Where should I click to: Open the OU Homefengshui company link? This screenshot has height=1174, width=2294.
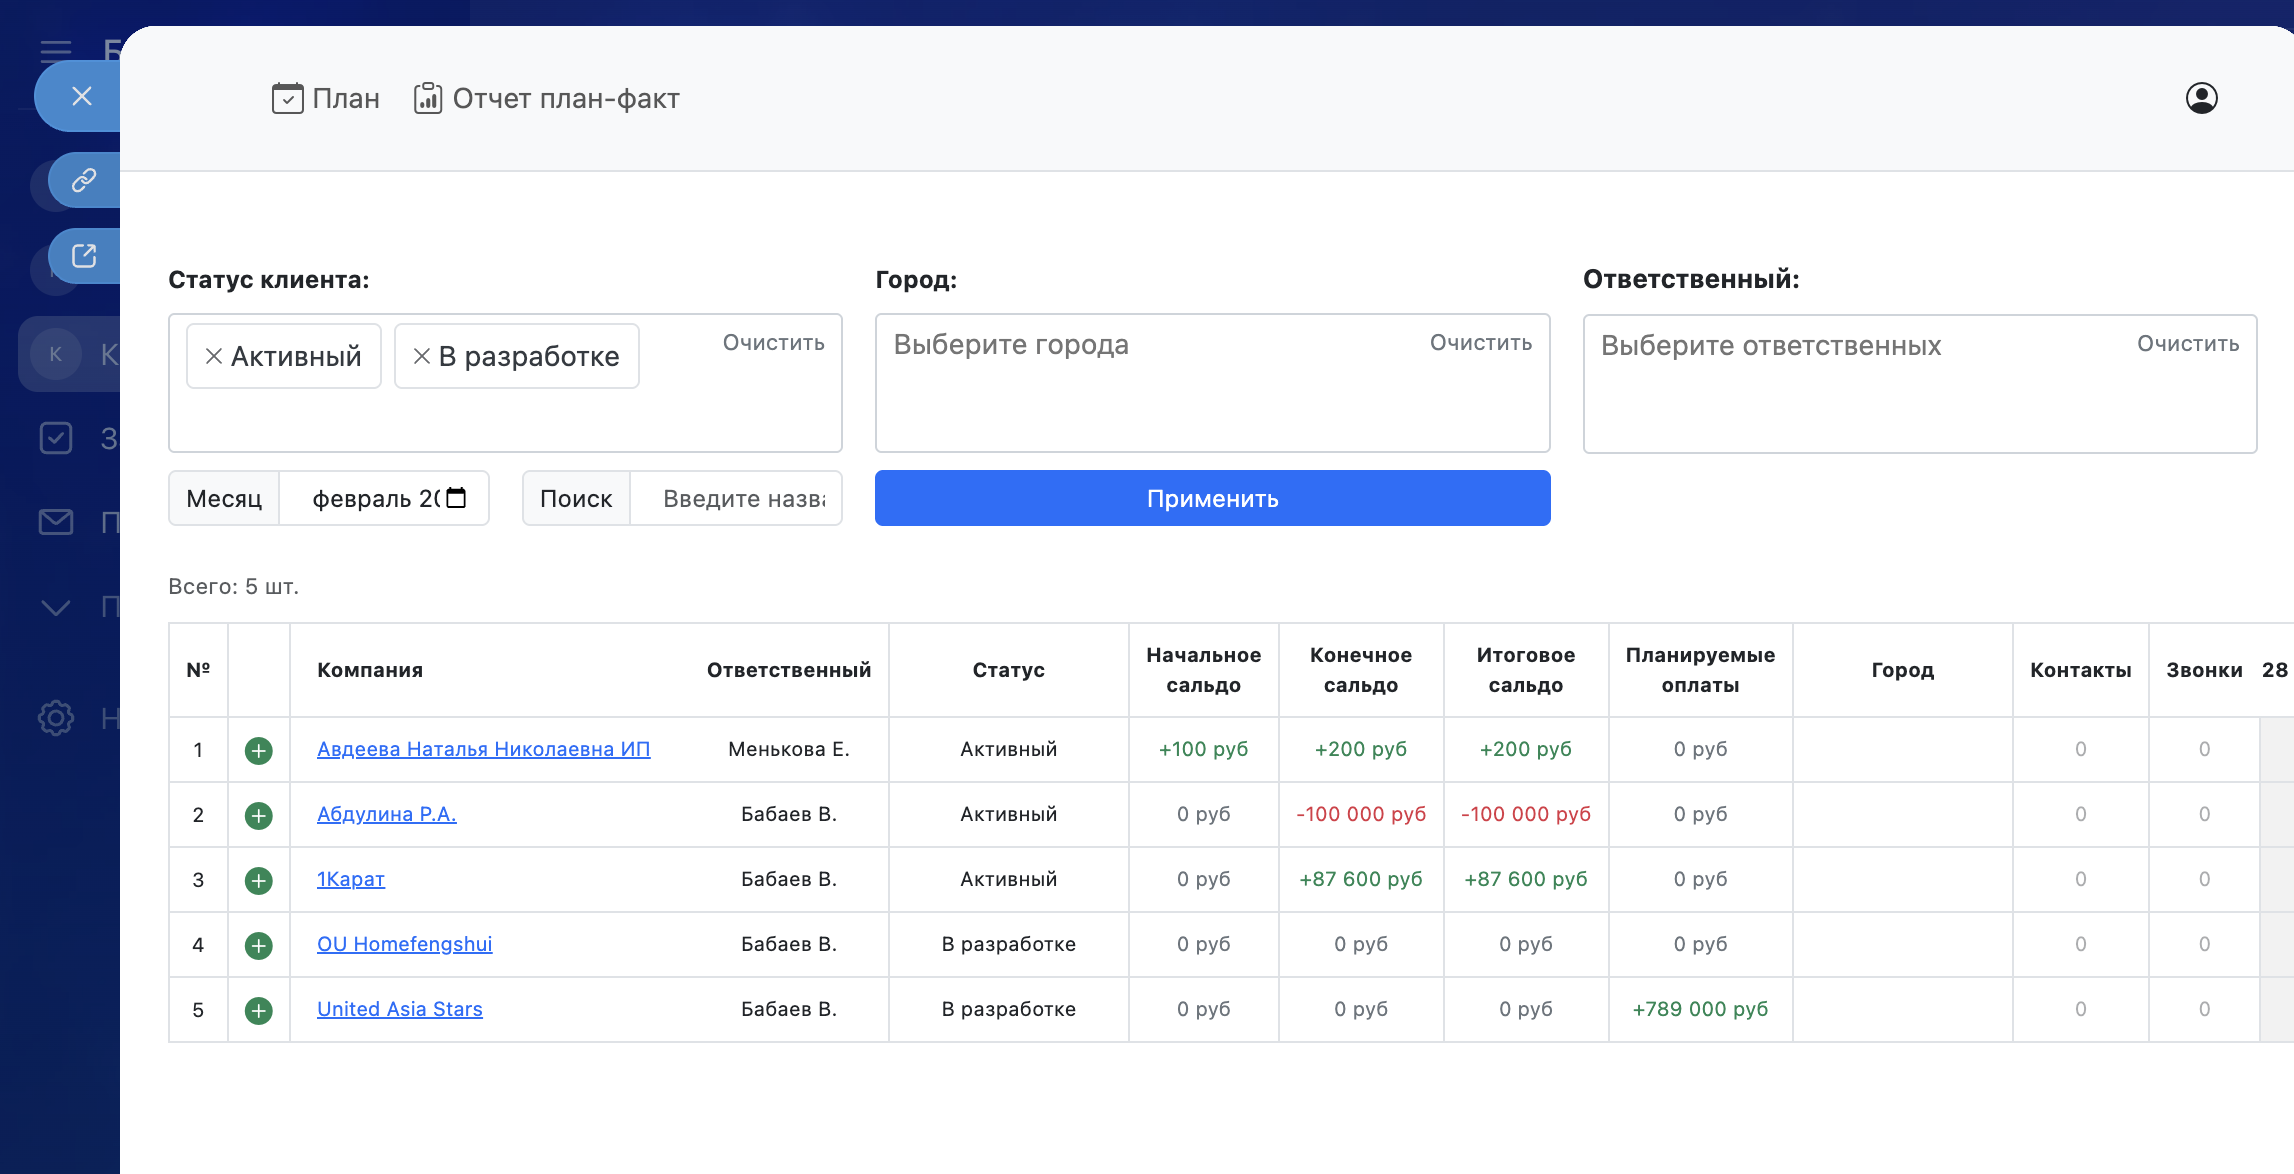click(x=404, y=944)
